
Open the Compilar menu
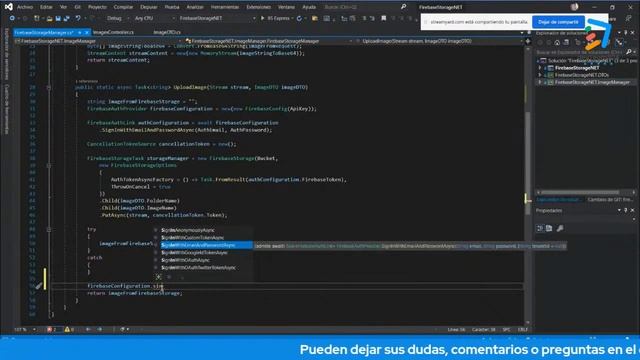pos(123,7)
